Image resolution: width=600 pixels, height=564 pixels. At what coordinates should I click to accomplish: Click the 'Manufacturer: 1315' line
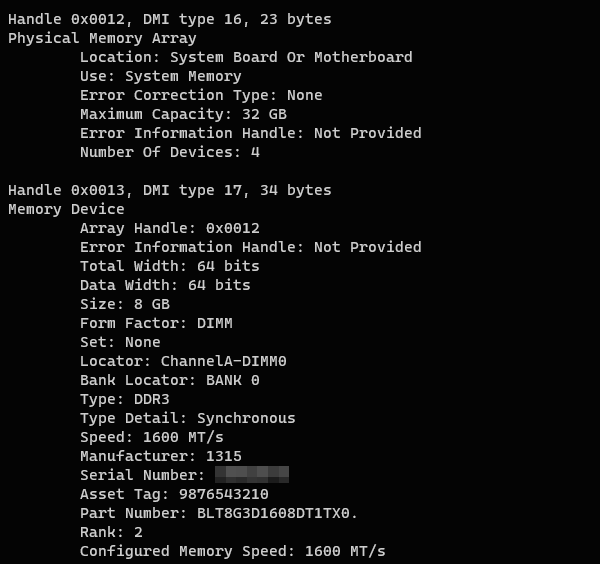[x=160, y=456]
